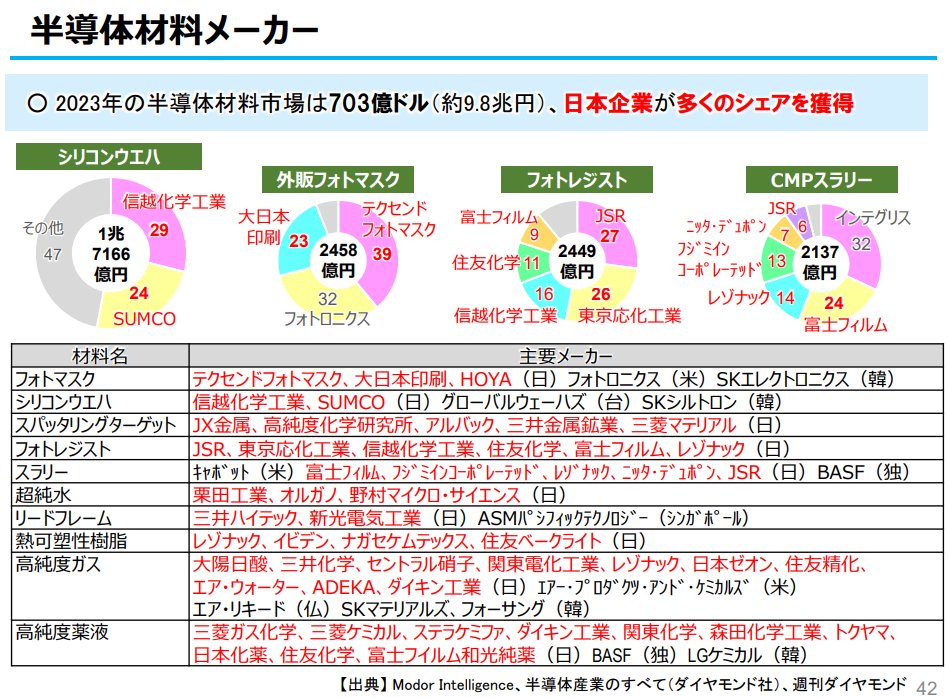Select the green 外販フォトマスク chart header
Viewport: 948px width, 698px height.
click(x=337, y=180)
